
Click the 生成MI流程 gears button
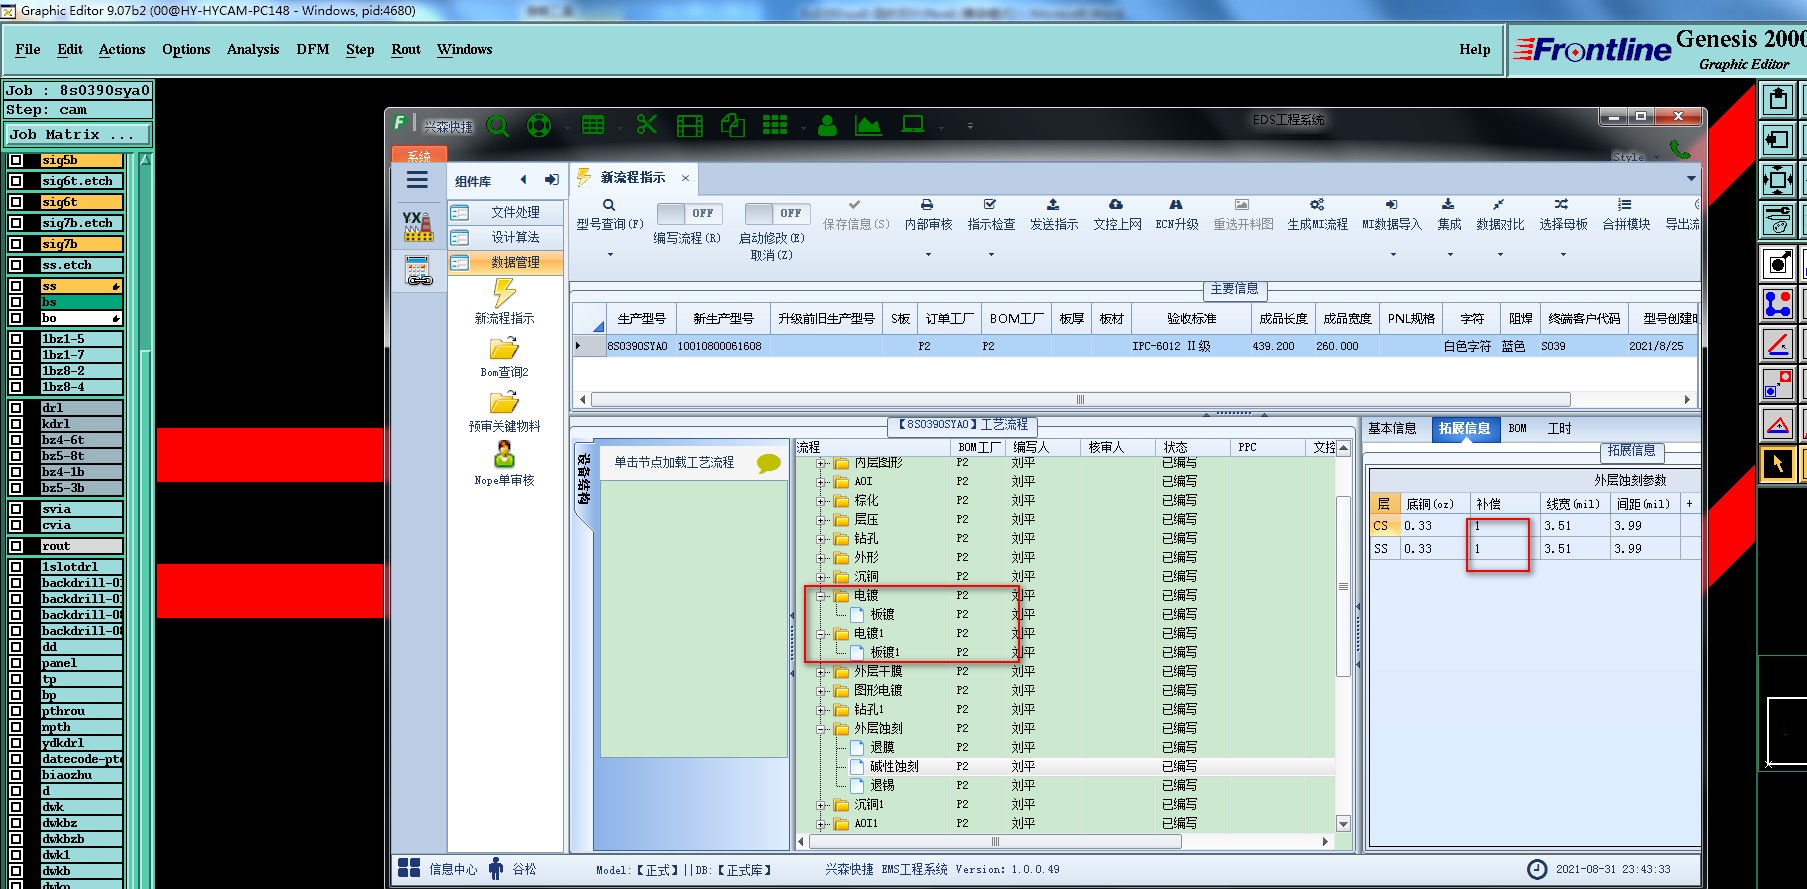1317,215
